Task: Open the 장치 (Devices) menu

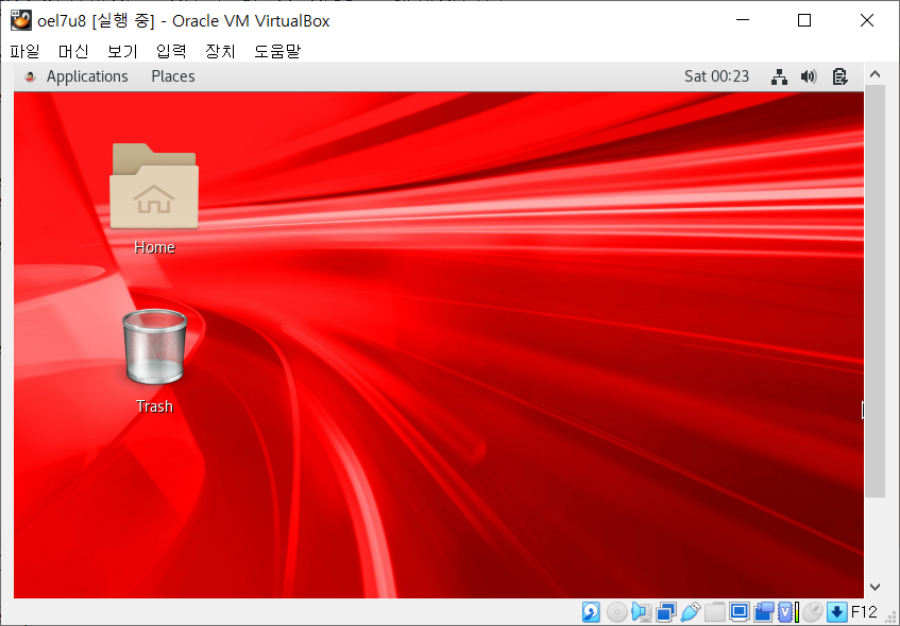Action: (220, 51)
